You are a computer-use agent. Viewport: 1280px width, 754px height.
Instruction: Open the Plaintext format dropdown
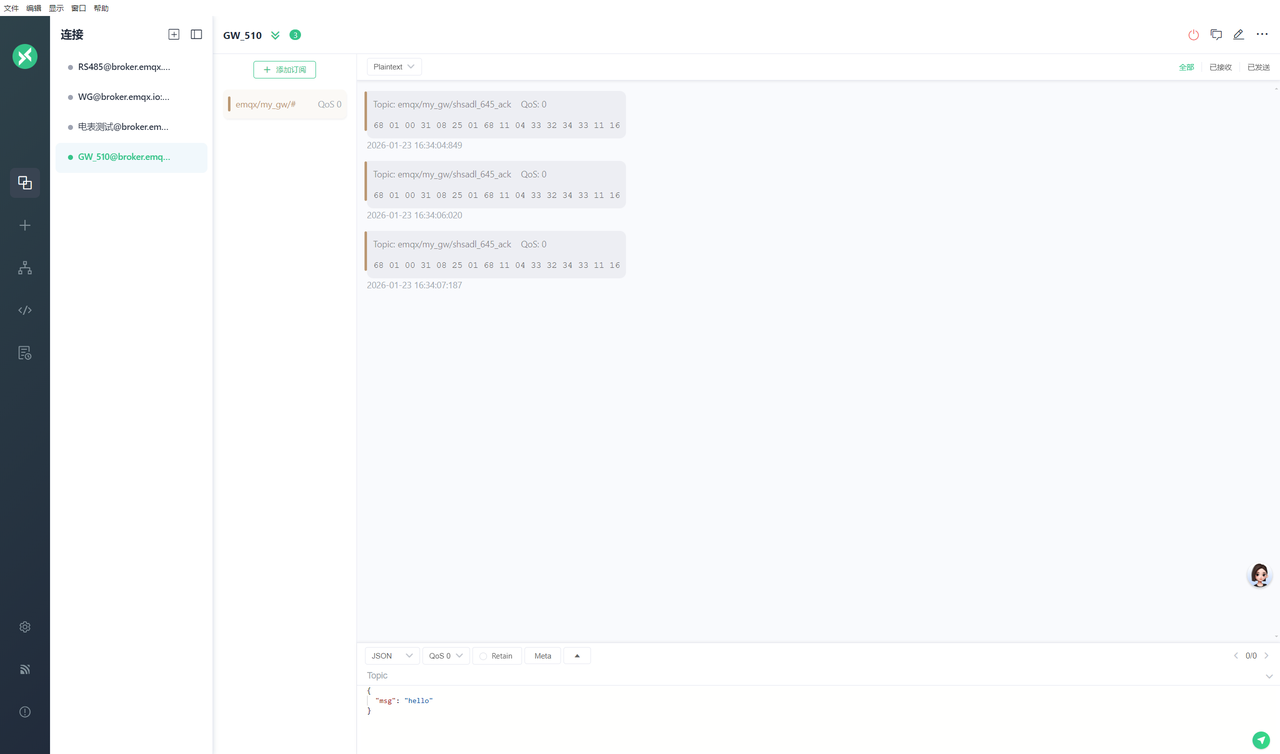[x=394, y=67]
